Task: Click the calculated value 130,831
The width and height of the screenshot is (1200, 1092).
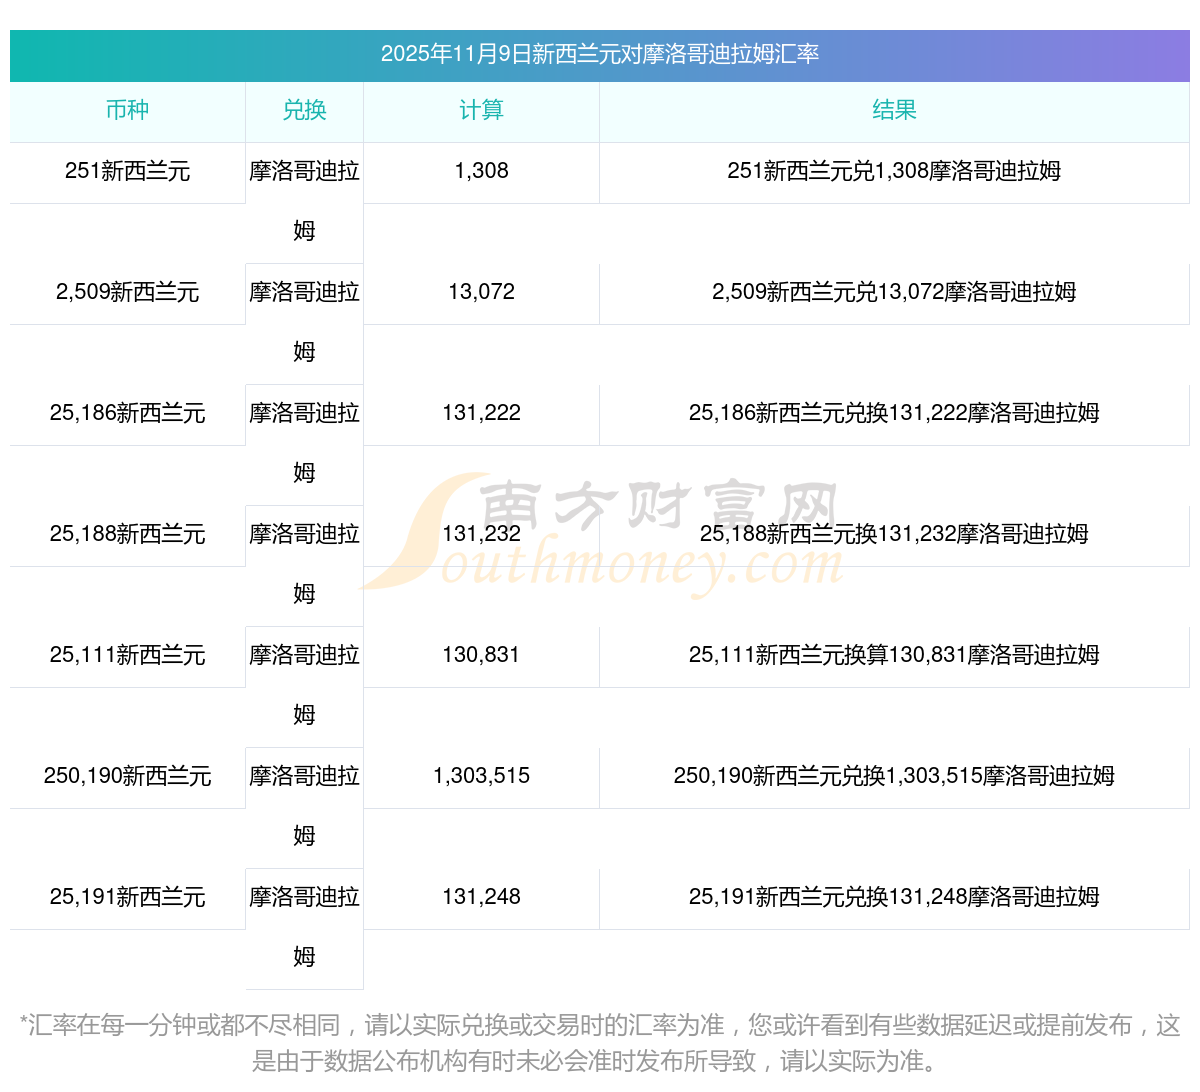Action: point(481,655)
